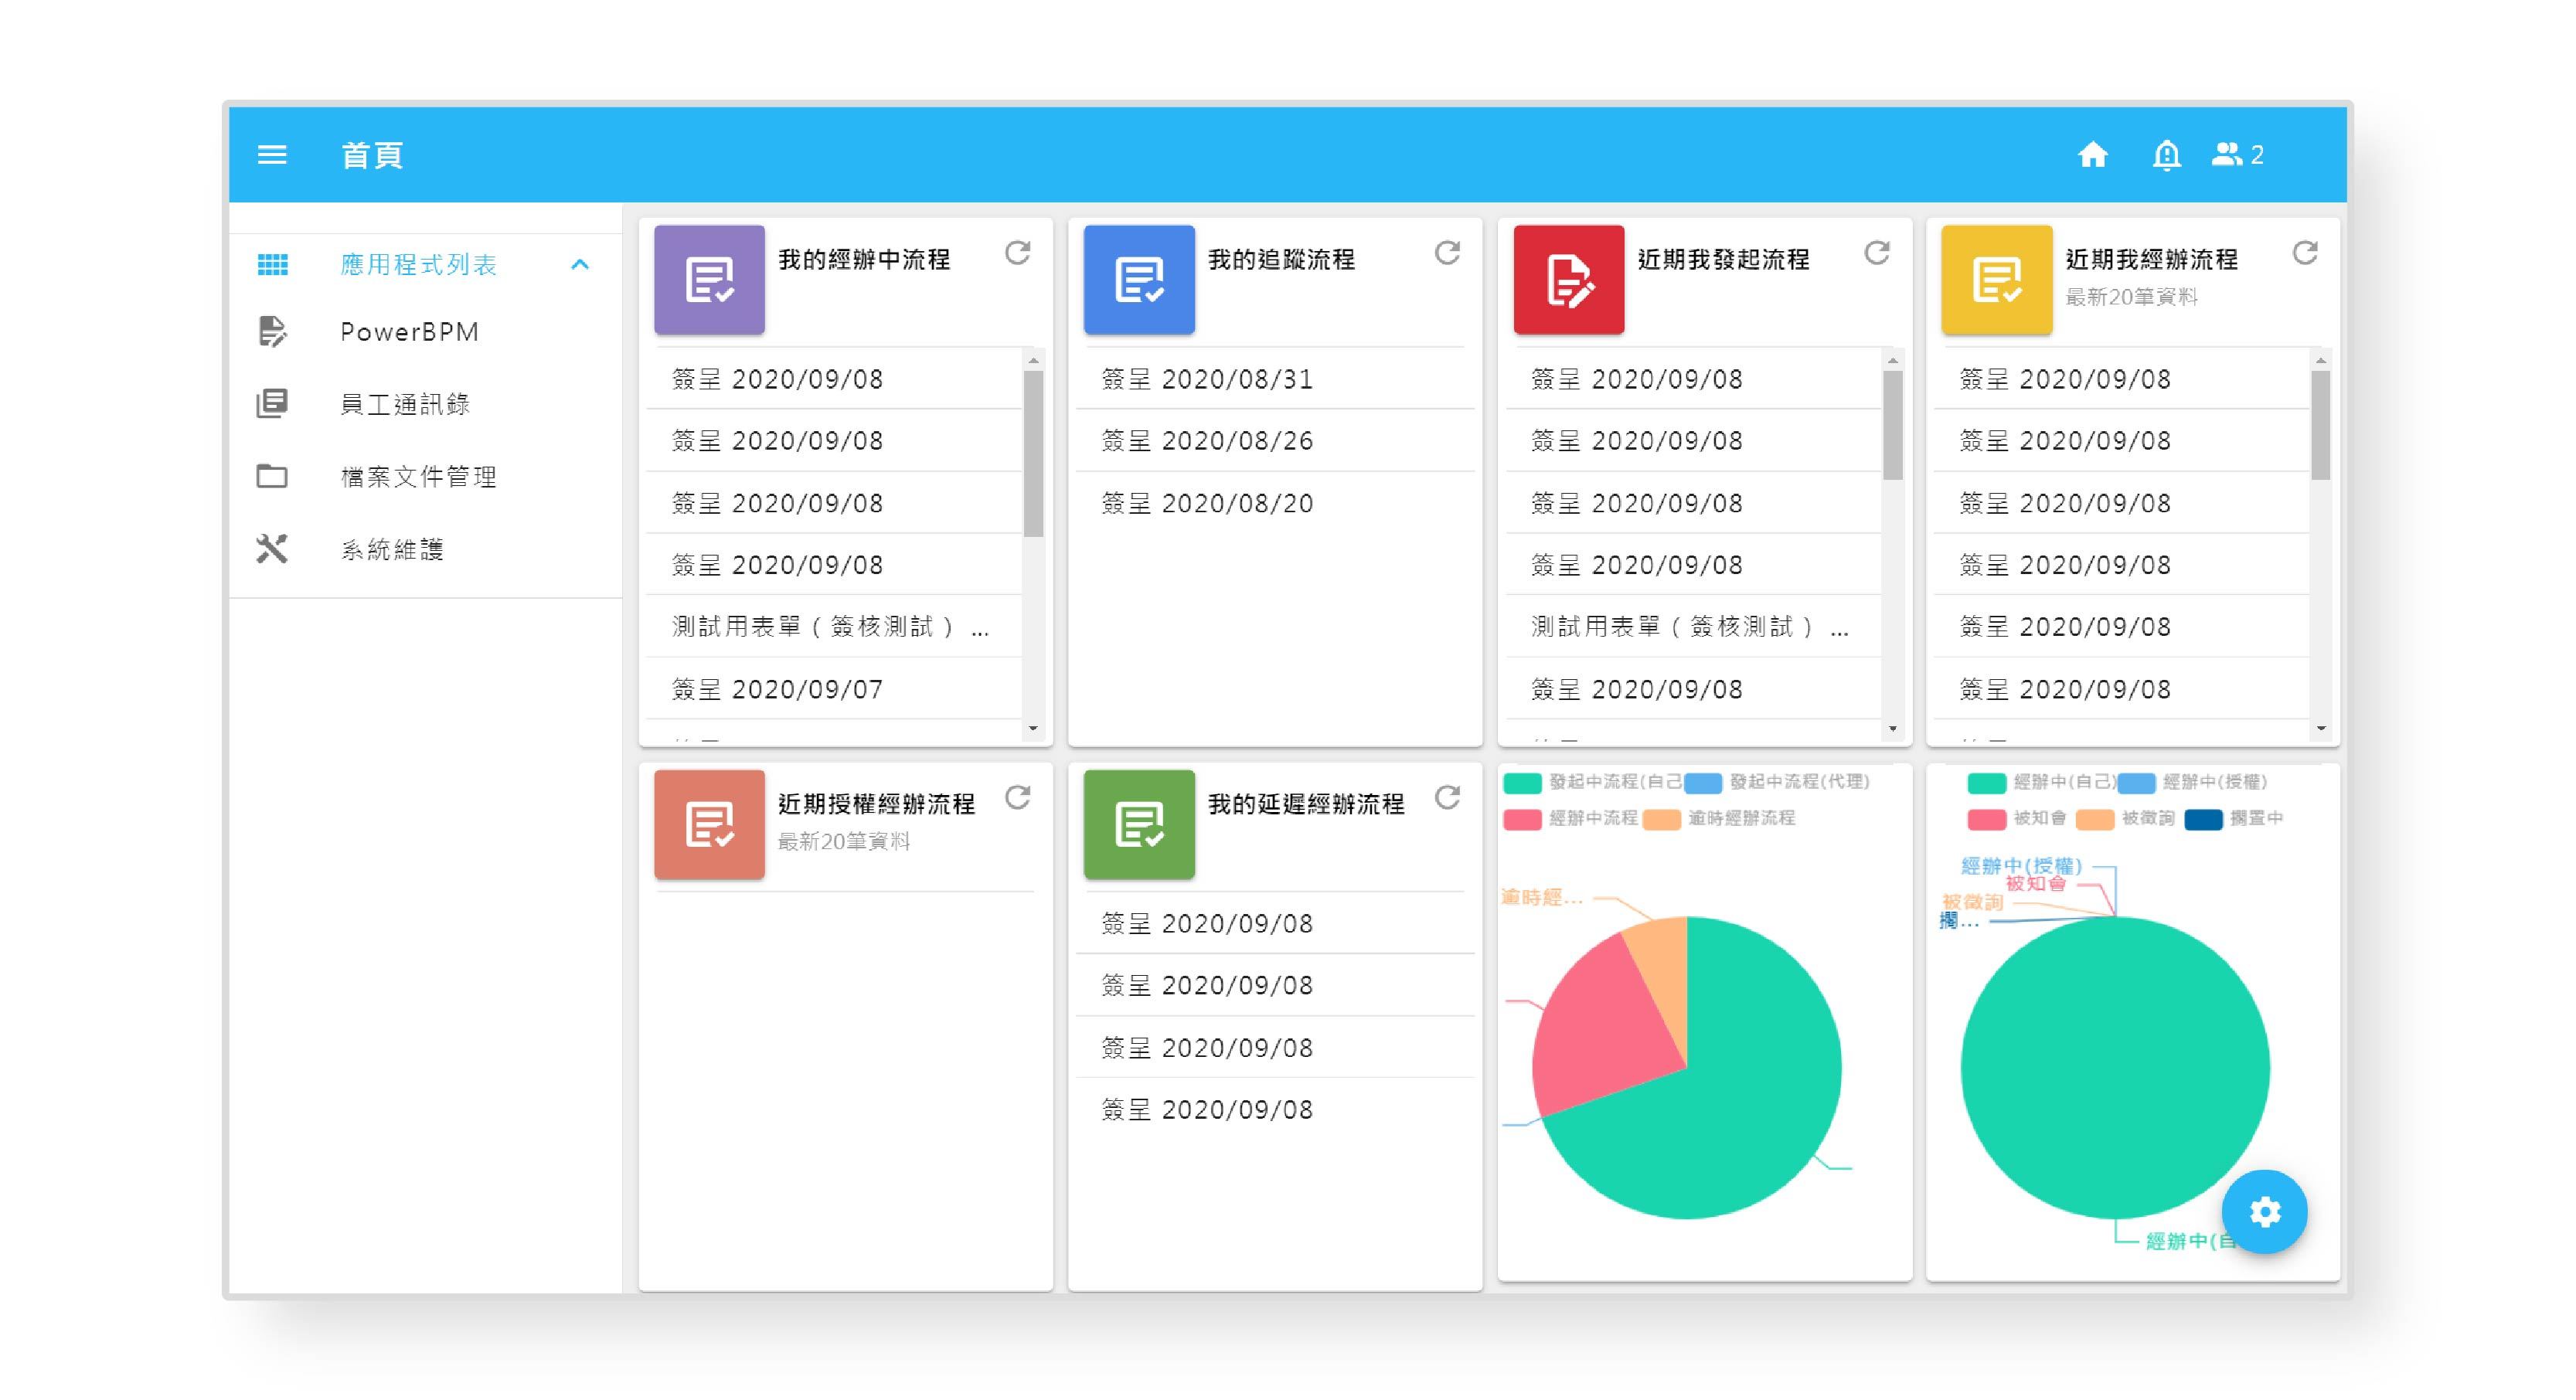Screen dimensions: 2576x1400
Task: Refresh the 近期我發起流程 card
Action: pyautogui.click(x=1877, y=253)
